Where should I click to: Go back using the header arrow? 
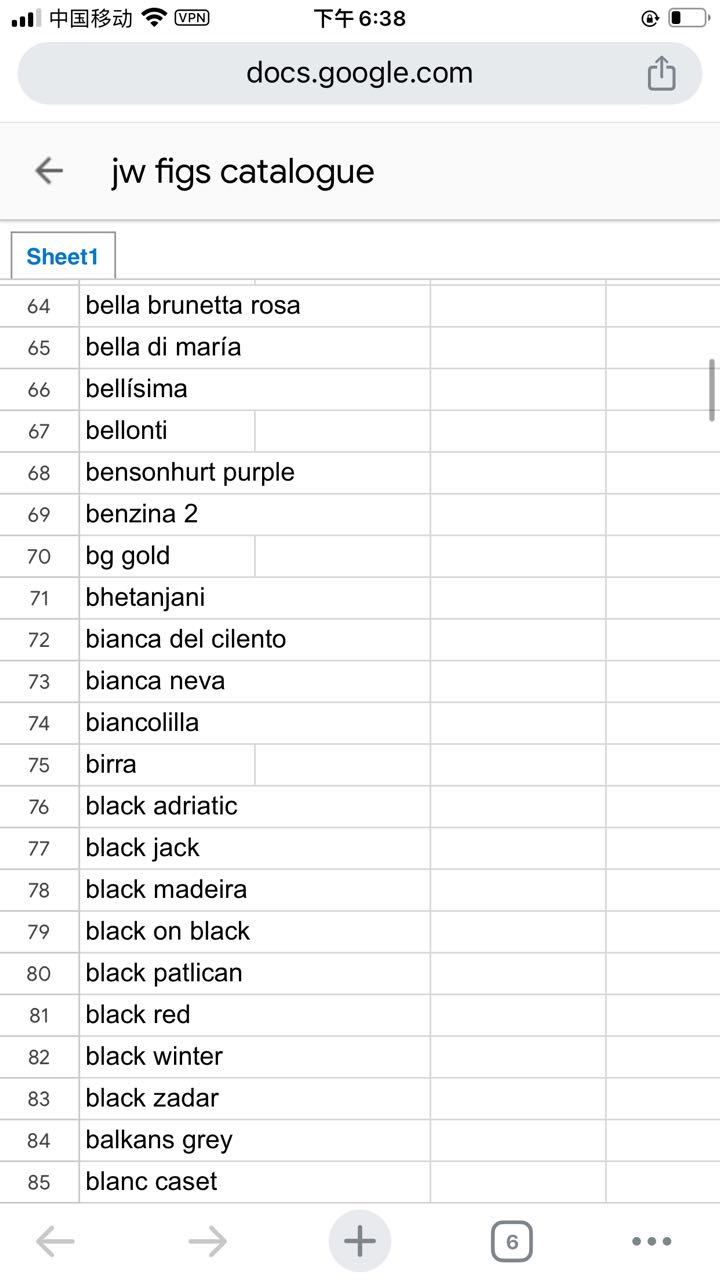click(49, 171)
